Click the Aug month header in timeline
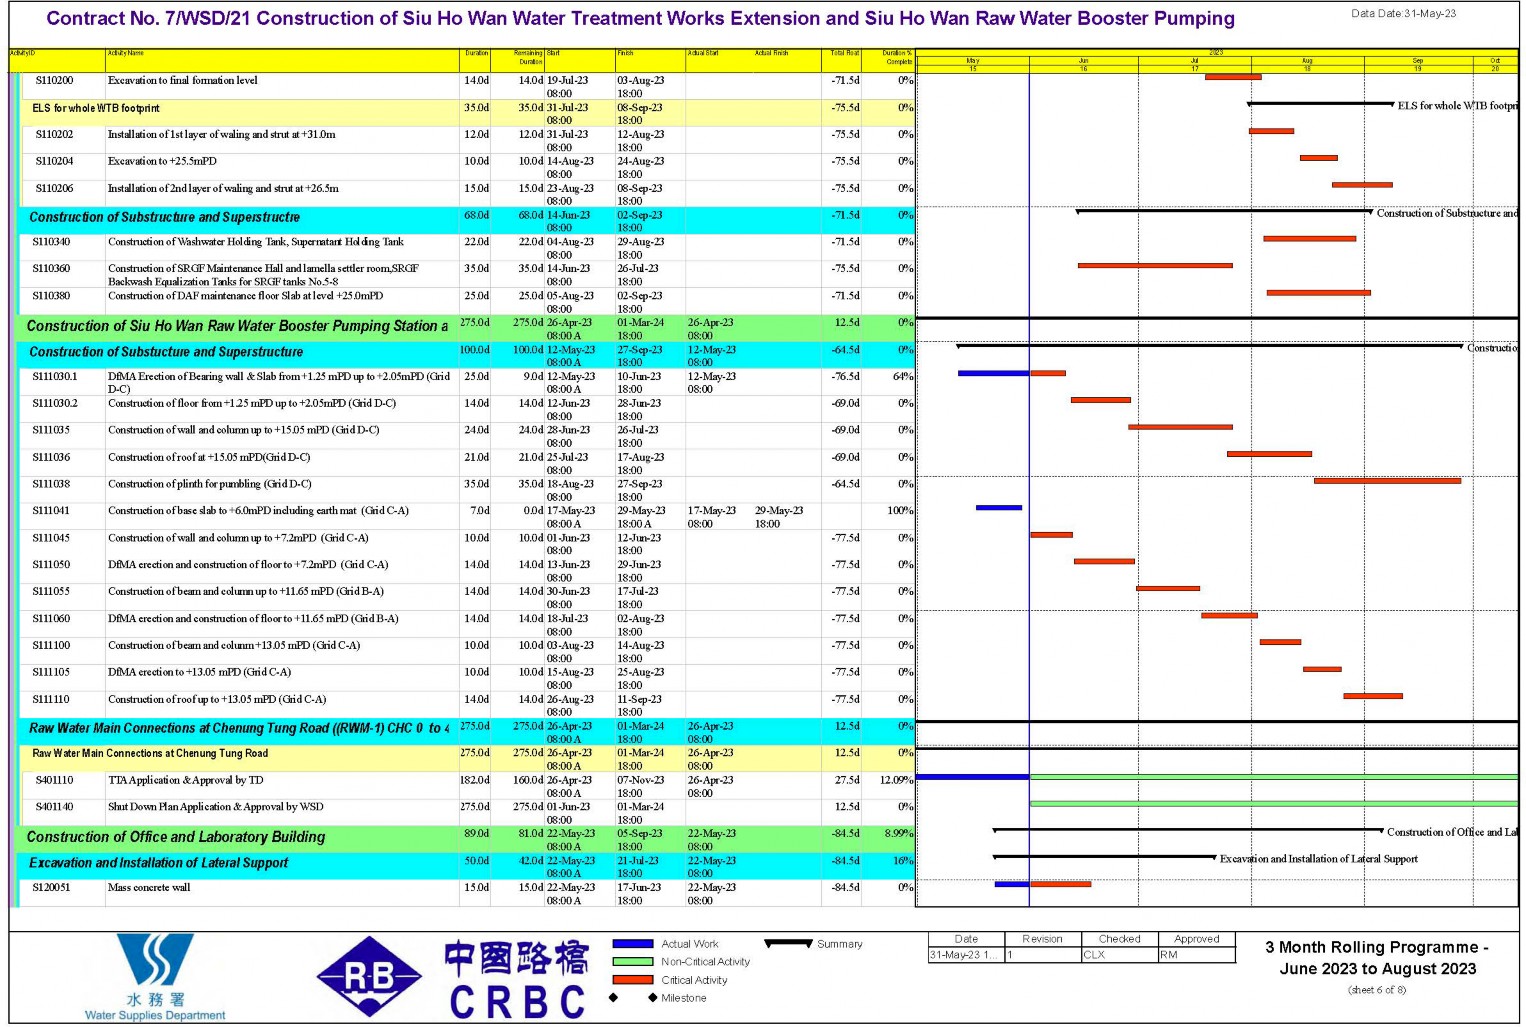 click(x=1307, y=61)
